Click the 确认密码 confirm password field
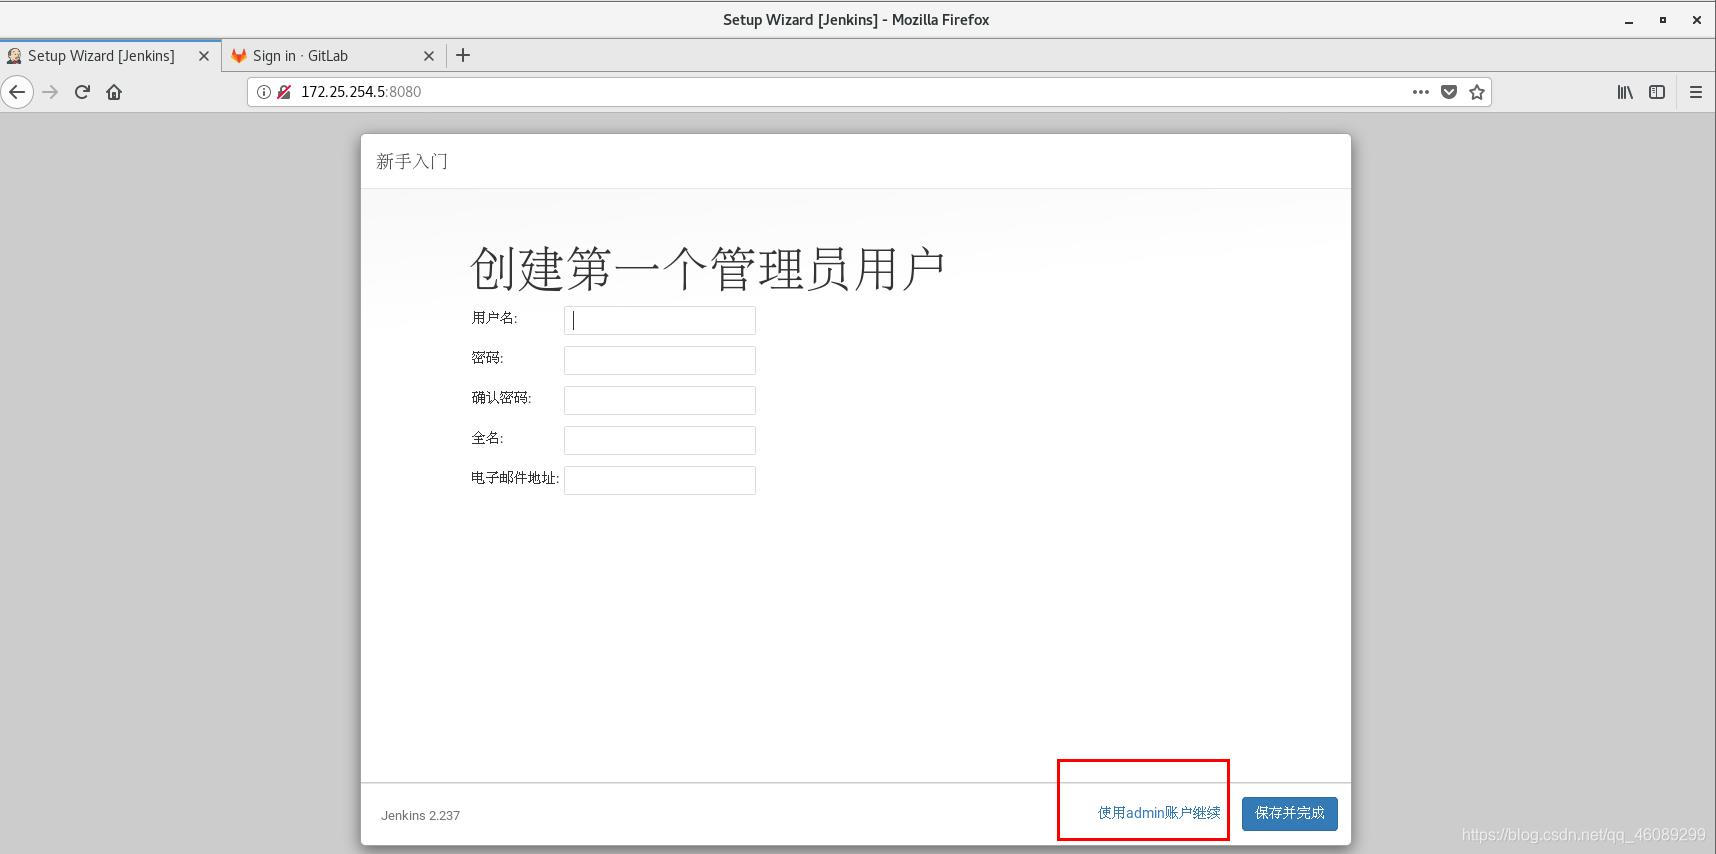The width and height of the screenshot is (1716, 854). (660, 400)
